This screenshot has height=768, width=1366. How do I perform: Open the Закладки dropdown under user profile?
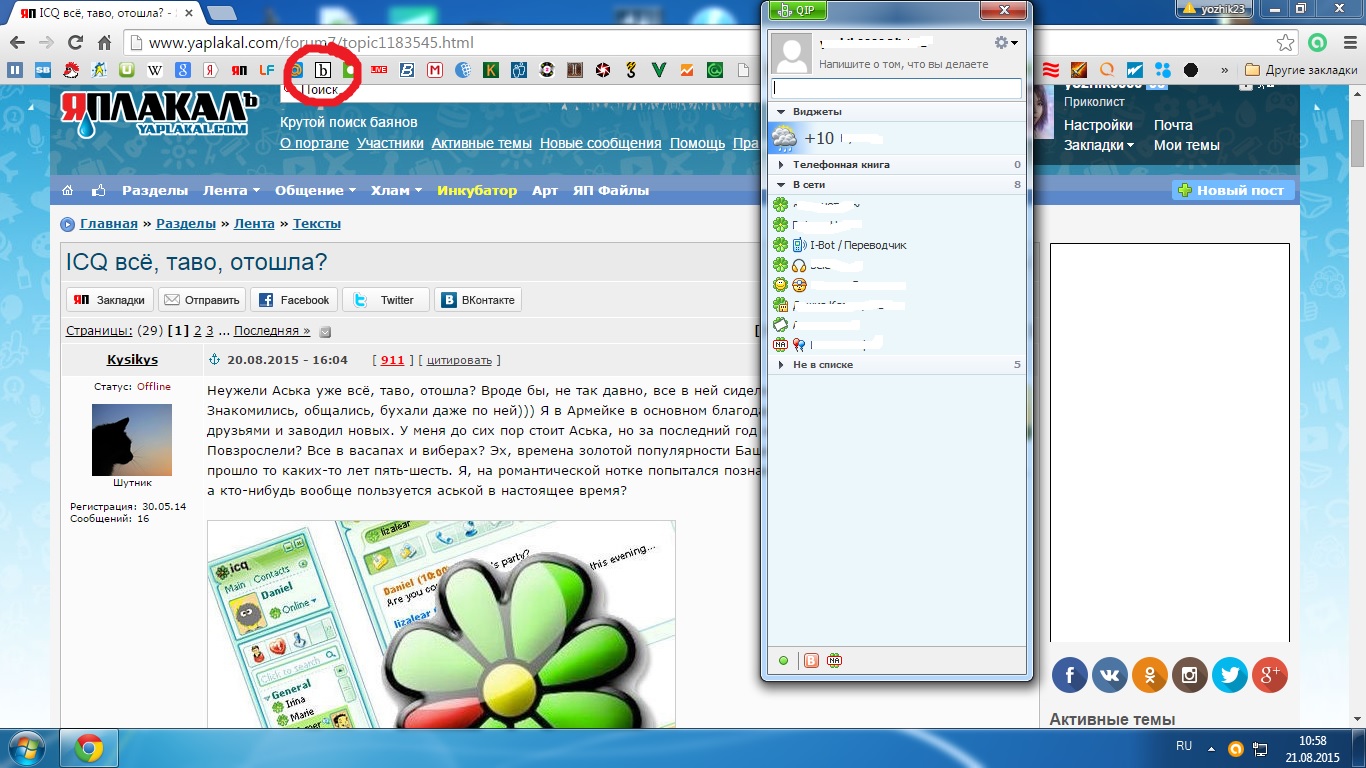tap(1099, 145)
